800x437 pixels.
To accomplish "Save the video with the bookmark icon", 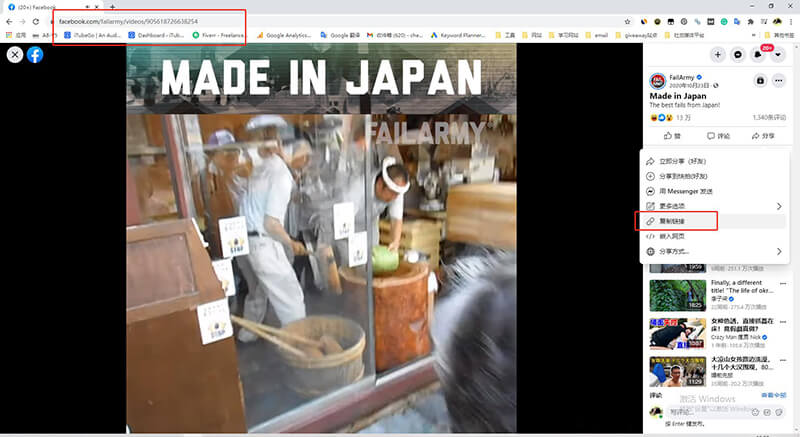I will [760, 81].
